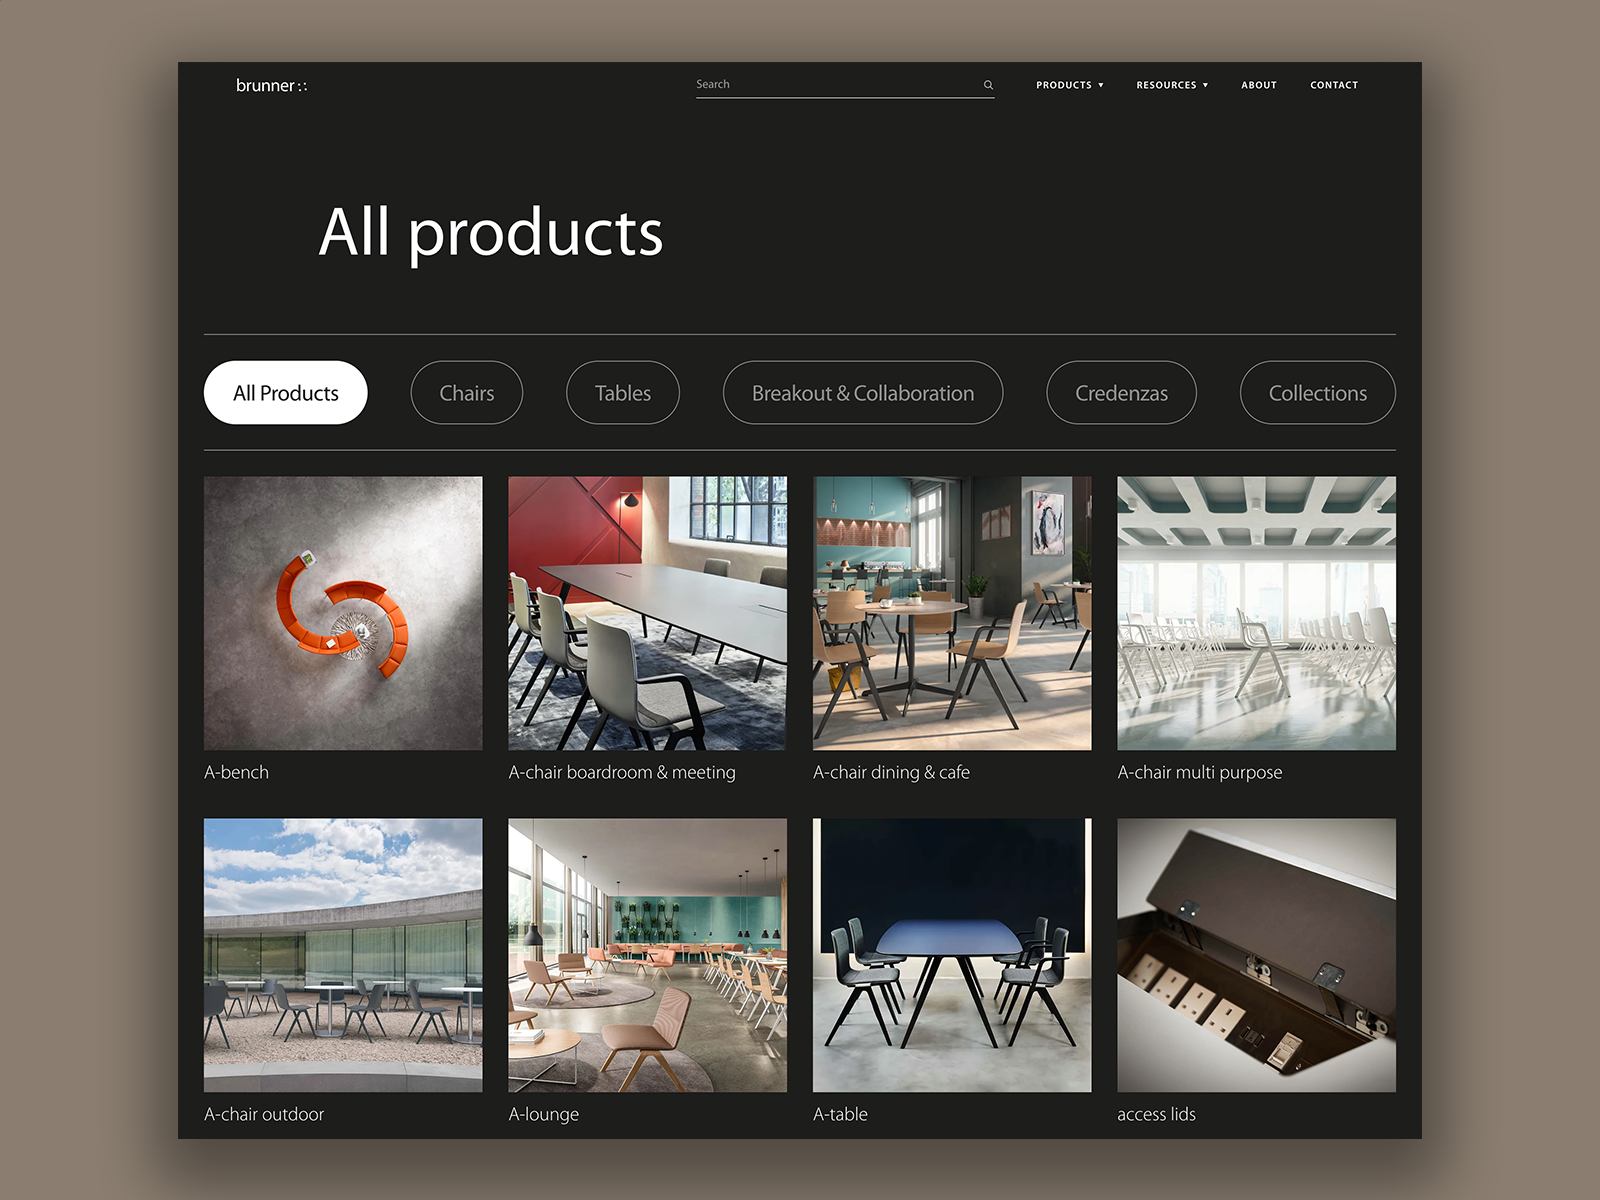Open the access lids thumbnail
Viewport: 1600px width, 1200px height.
pyautogui.click(x=1257, y=955)
